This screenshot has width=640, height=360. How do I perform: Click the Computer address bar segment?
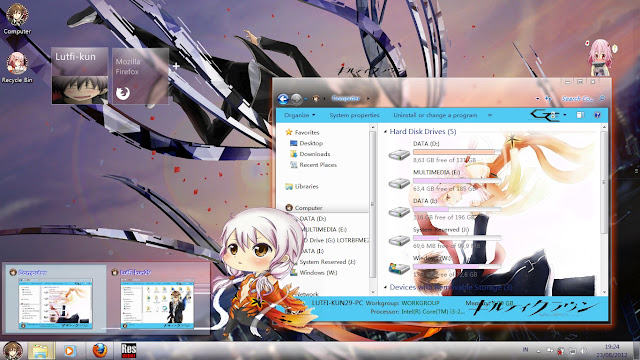pos(346,98)
